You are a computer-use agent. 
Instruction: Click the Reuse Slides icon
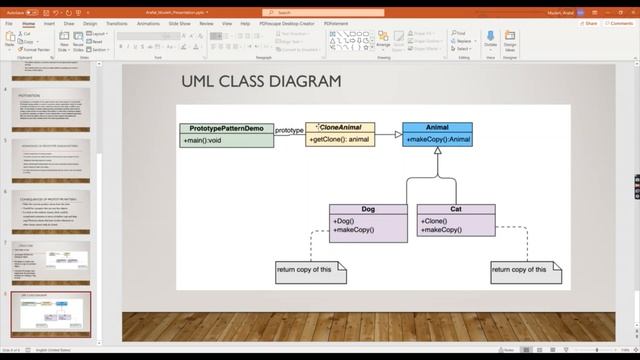tap(78, 37)
